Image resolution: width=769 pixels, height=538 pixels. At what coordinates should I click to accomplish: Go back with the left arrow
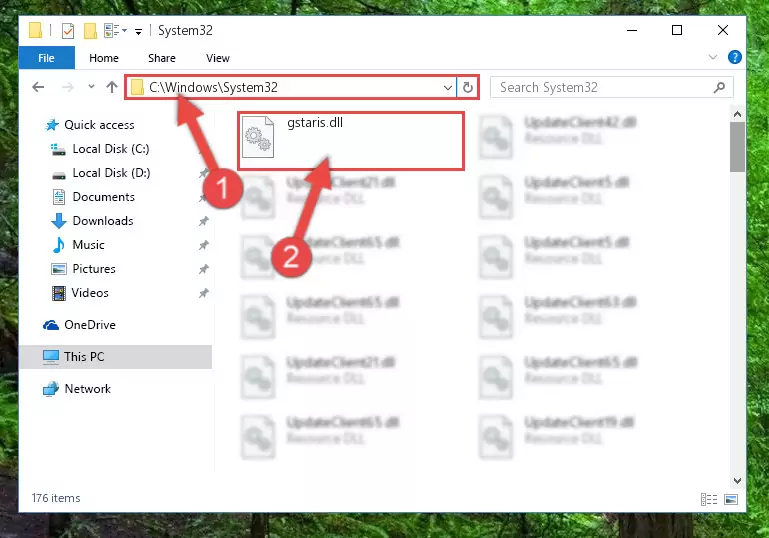tap(38, 87)
